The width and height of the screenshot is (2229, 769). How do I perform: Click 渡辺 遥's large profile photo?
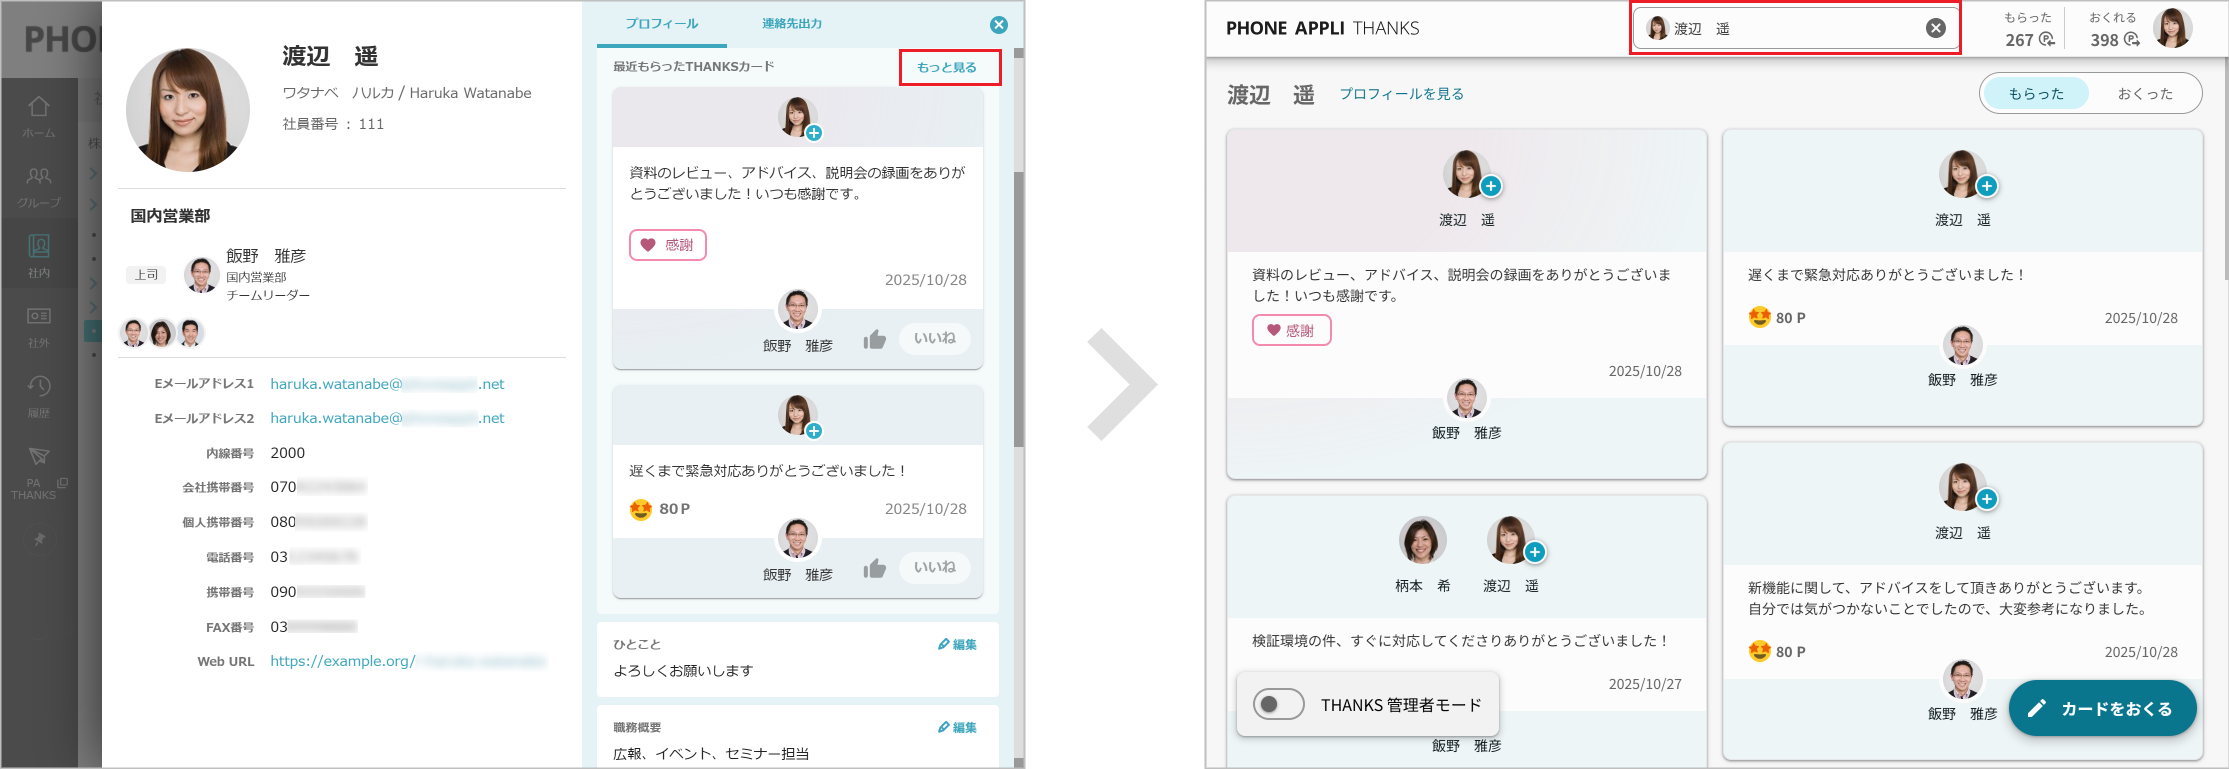point(187,110)
